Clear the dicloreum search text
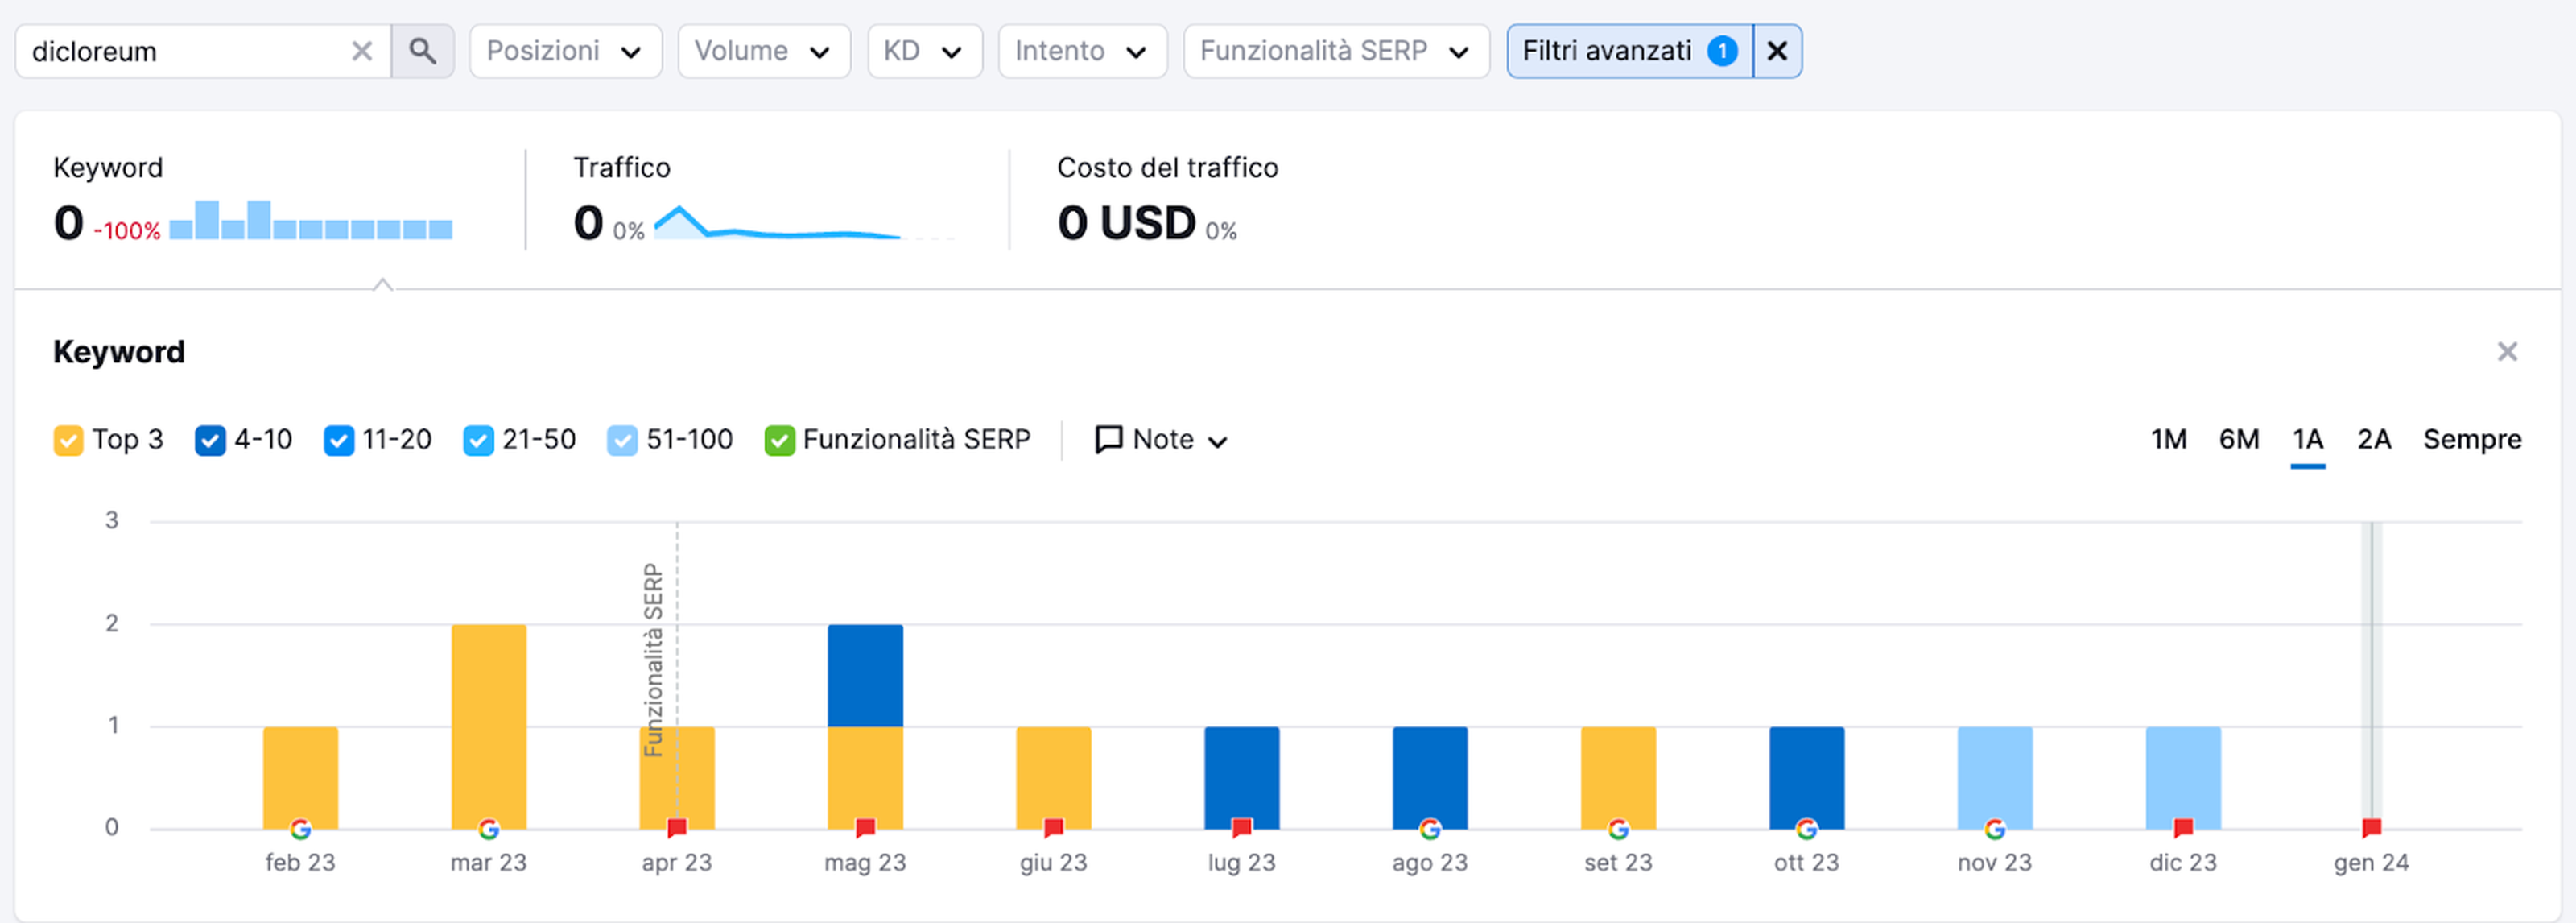 click(362, 51)
